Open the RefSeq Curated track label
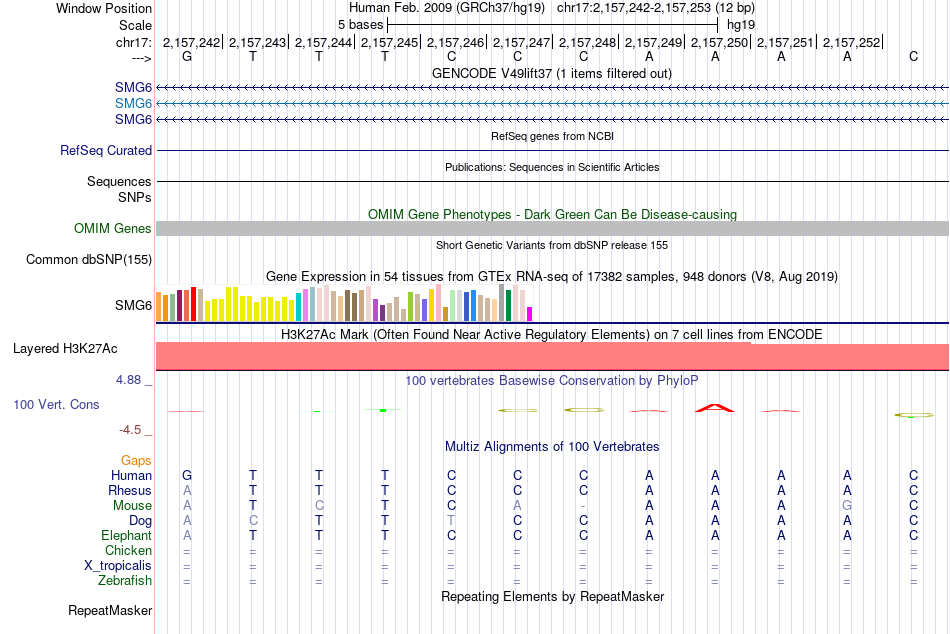950x634 pixels. click(x=106, y=150)
